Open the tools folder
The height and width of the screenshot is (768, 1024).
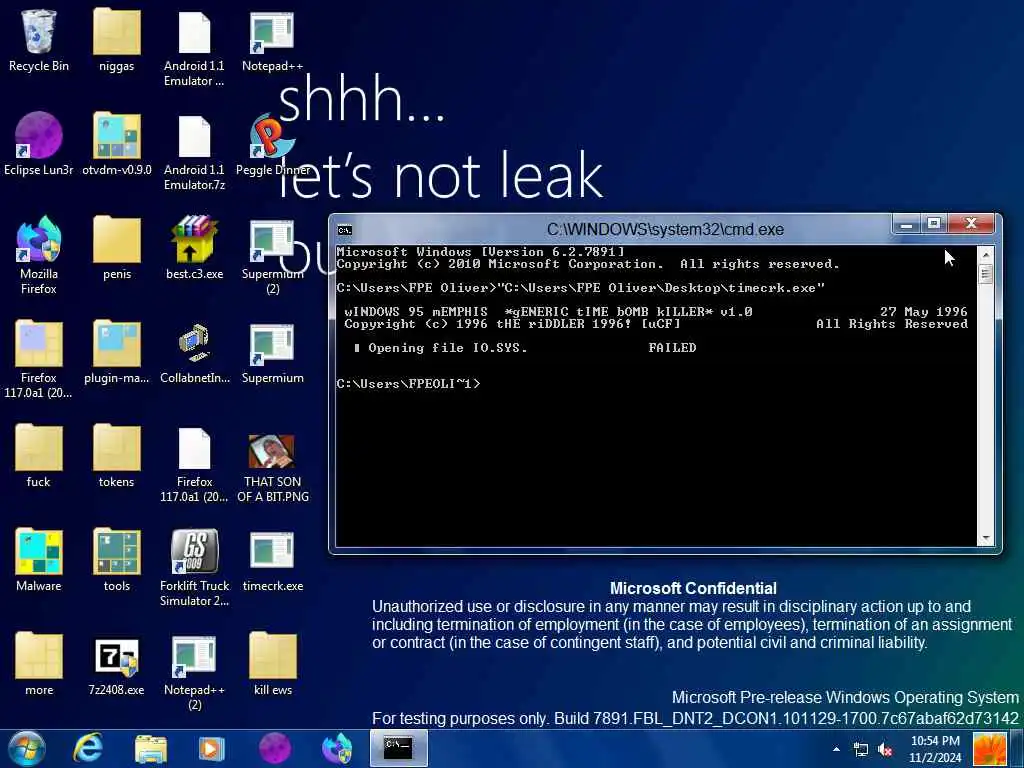(x=116, y=560)
